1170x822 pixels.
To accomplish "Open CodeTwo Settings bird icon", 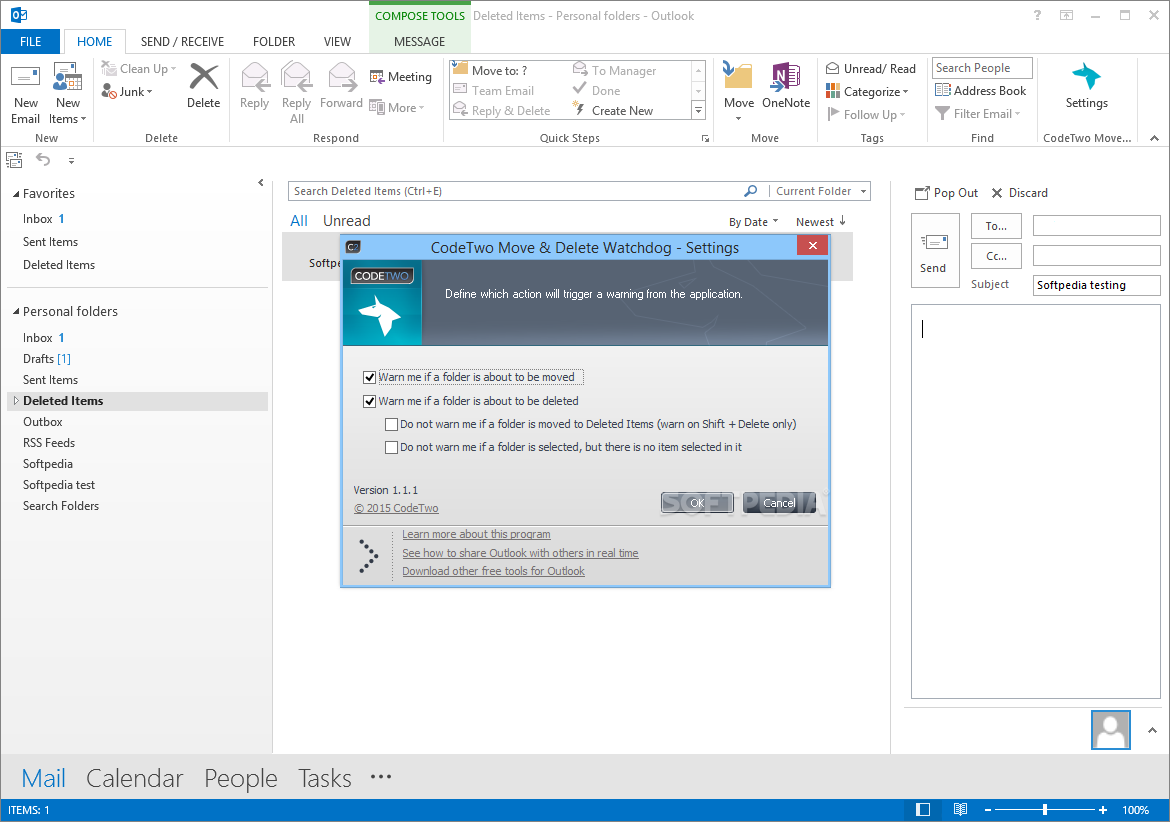I will click(x=1086, y=77).
